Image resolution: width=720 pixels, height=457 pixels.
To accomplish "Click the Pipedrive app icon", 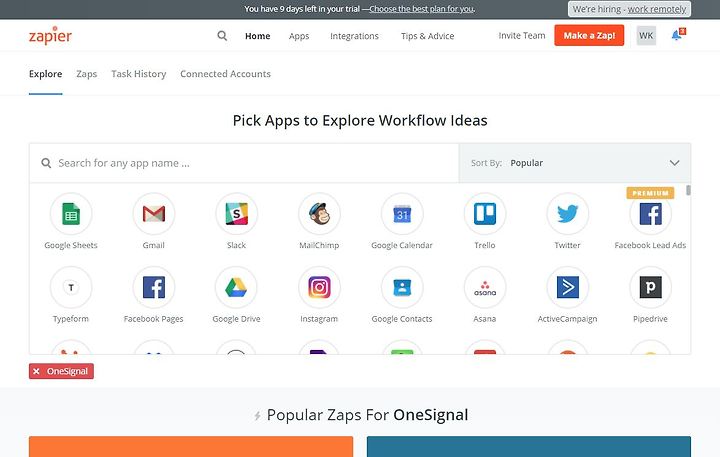I will click(650, 287).
